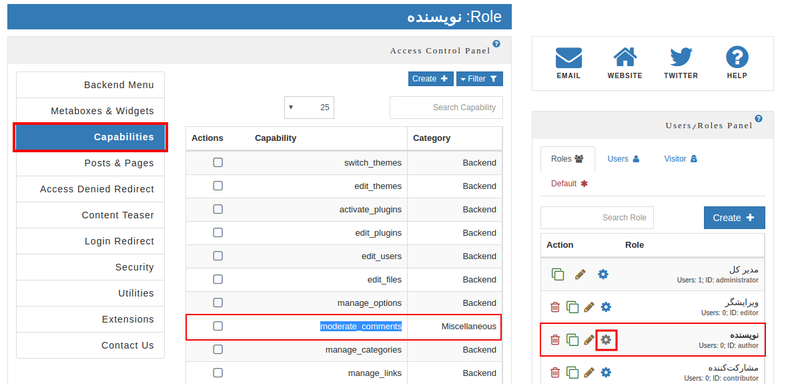Open the Posts & Pages section
Viewport: 786px width, 384px height.
pyautogui.click(x=90, y=163)
